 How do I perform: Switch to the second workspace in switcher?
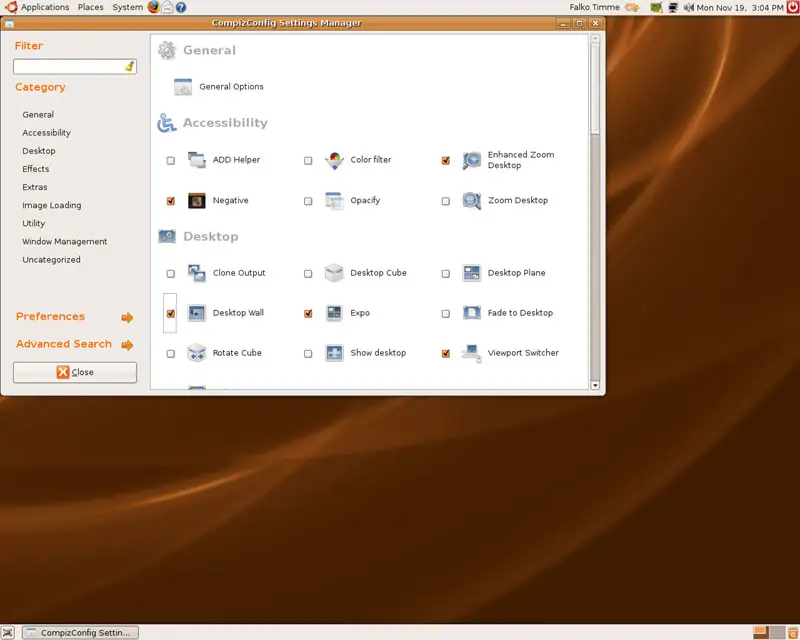click(x=777, y=632)
